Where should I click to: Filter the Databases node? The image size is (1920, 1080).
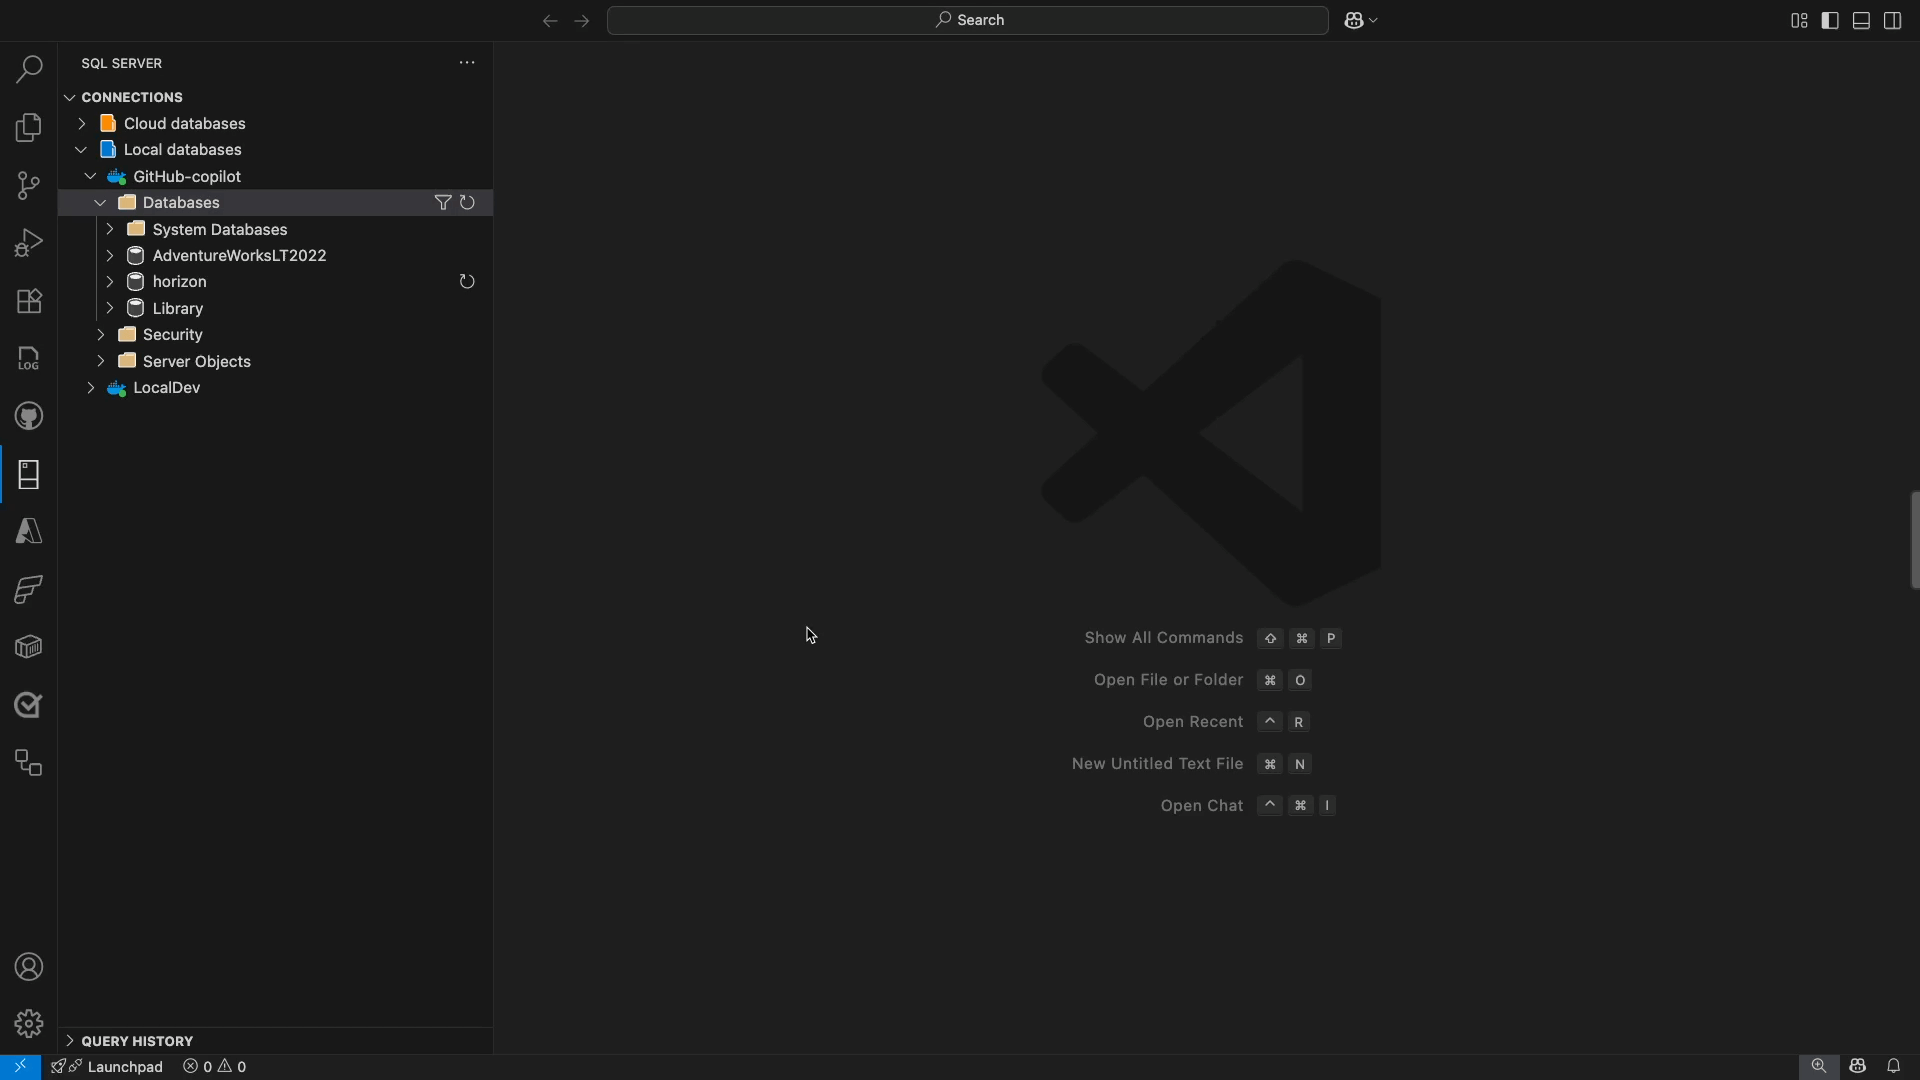(x=443, y=203)
